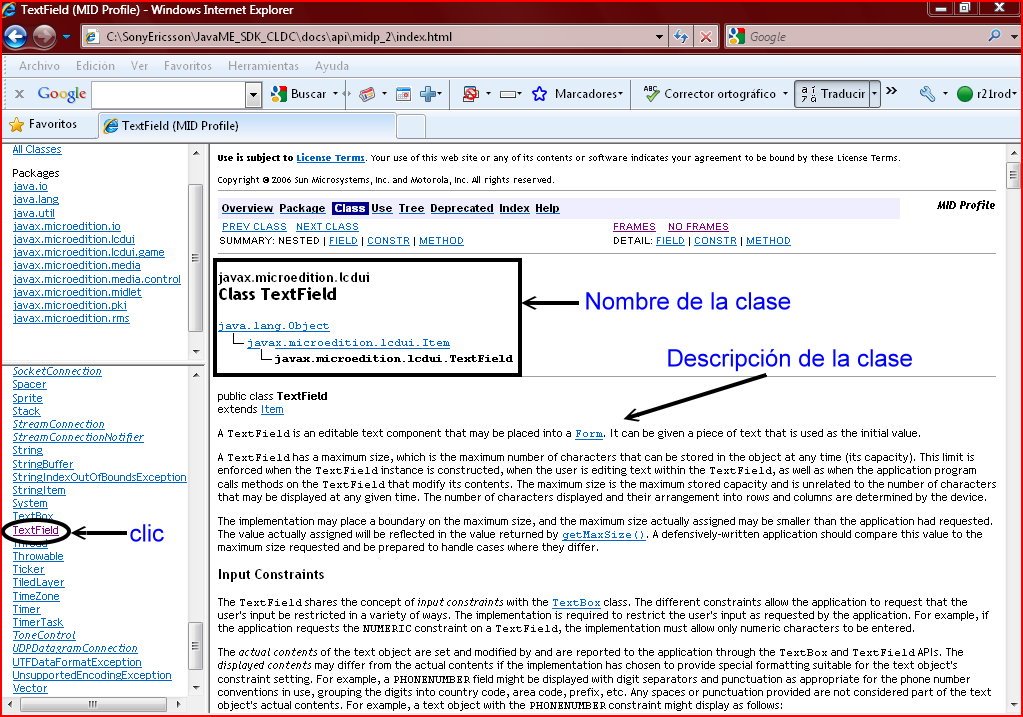Click the PREV CLASS link
Viewport: 1023px width, 717px height.
click(x=254, y=226)
